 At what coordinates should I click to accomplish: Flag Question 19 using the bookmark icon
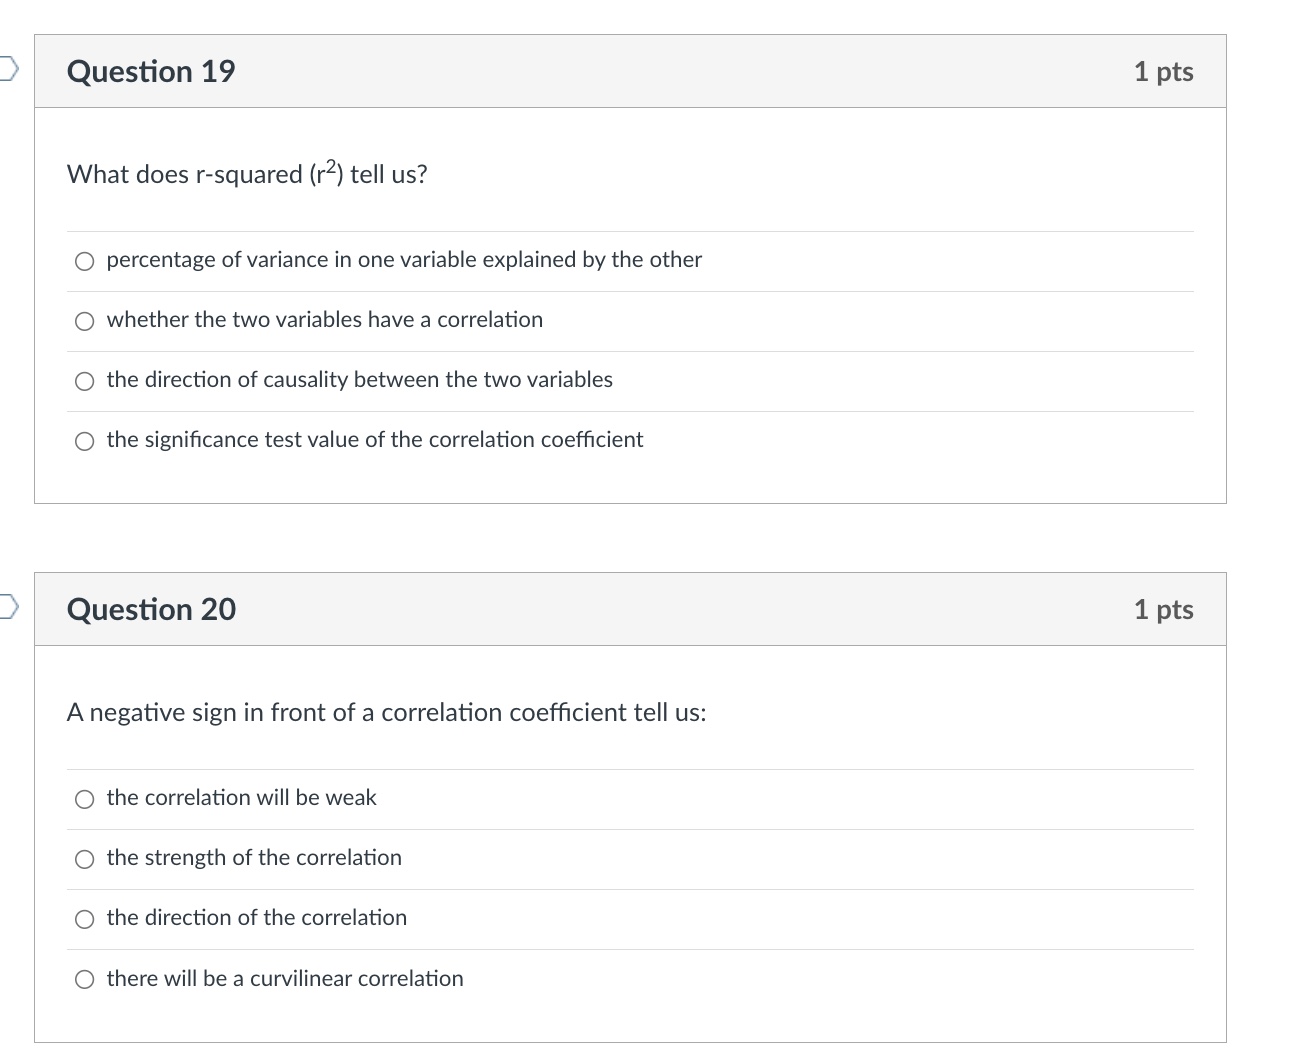[8, 68]
